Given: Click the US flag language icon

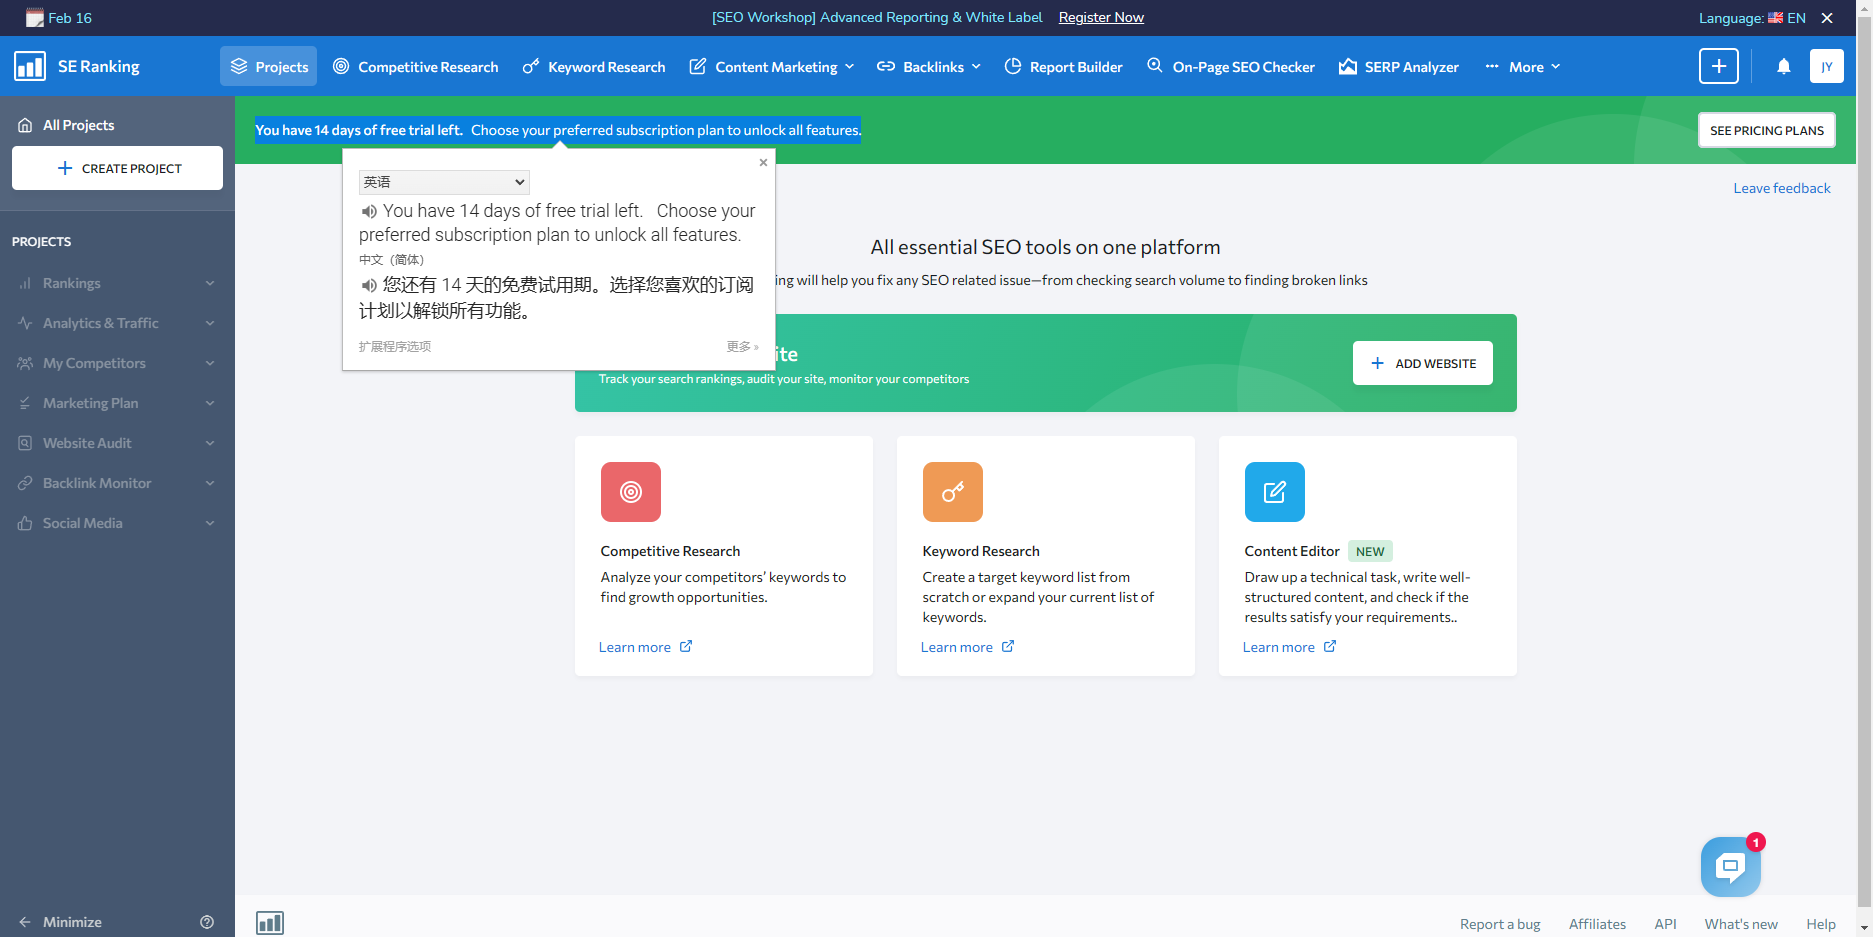Looking at the screenshot, I should click(x=1775, y=18).
